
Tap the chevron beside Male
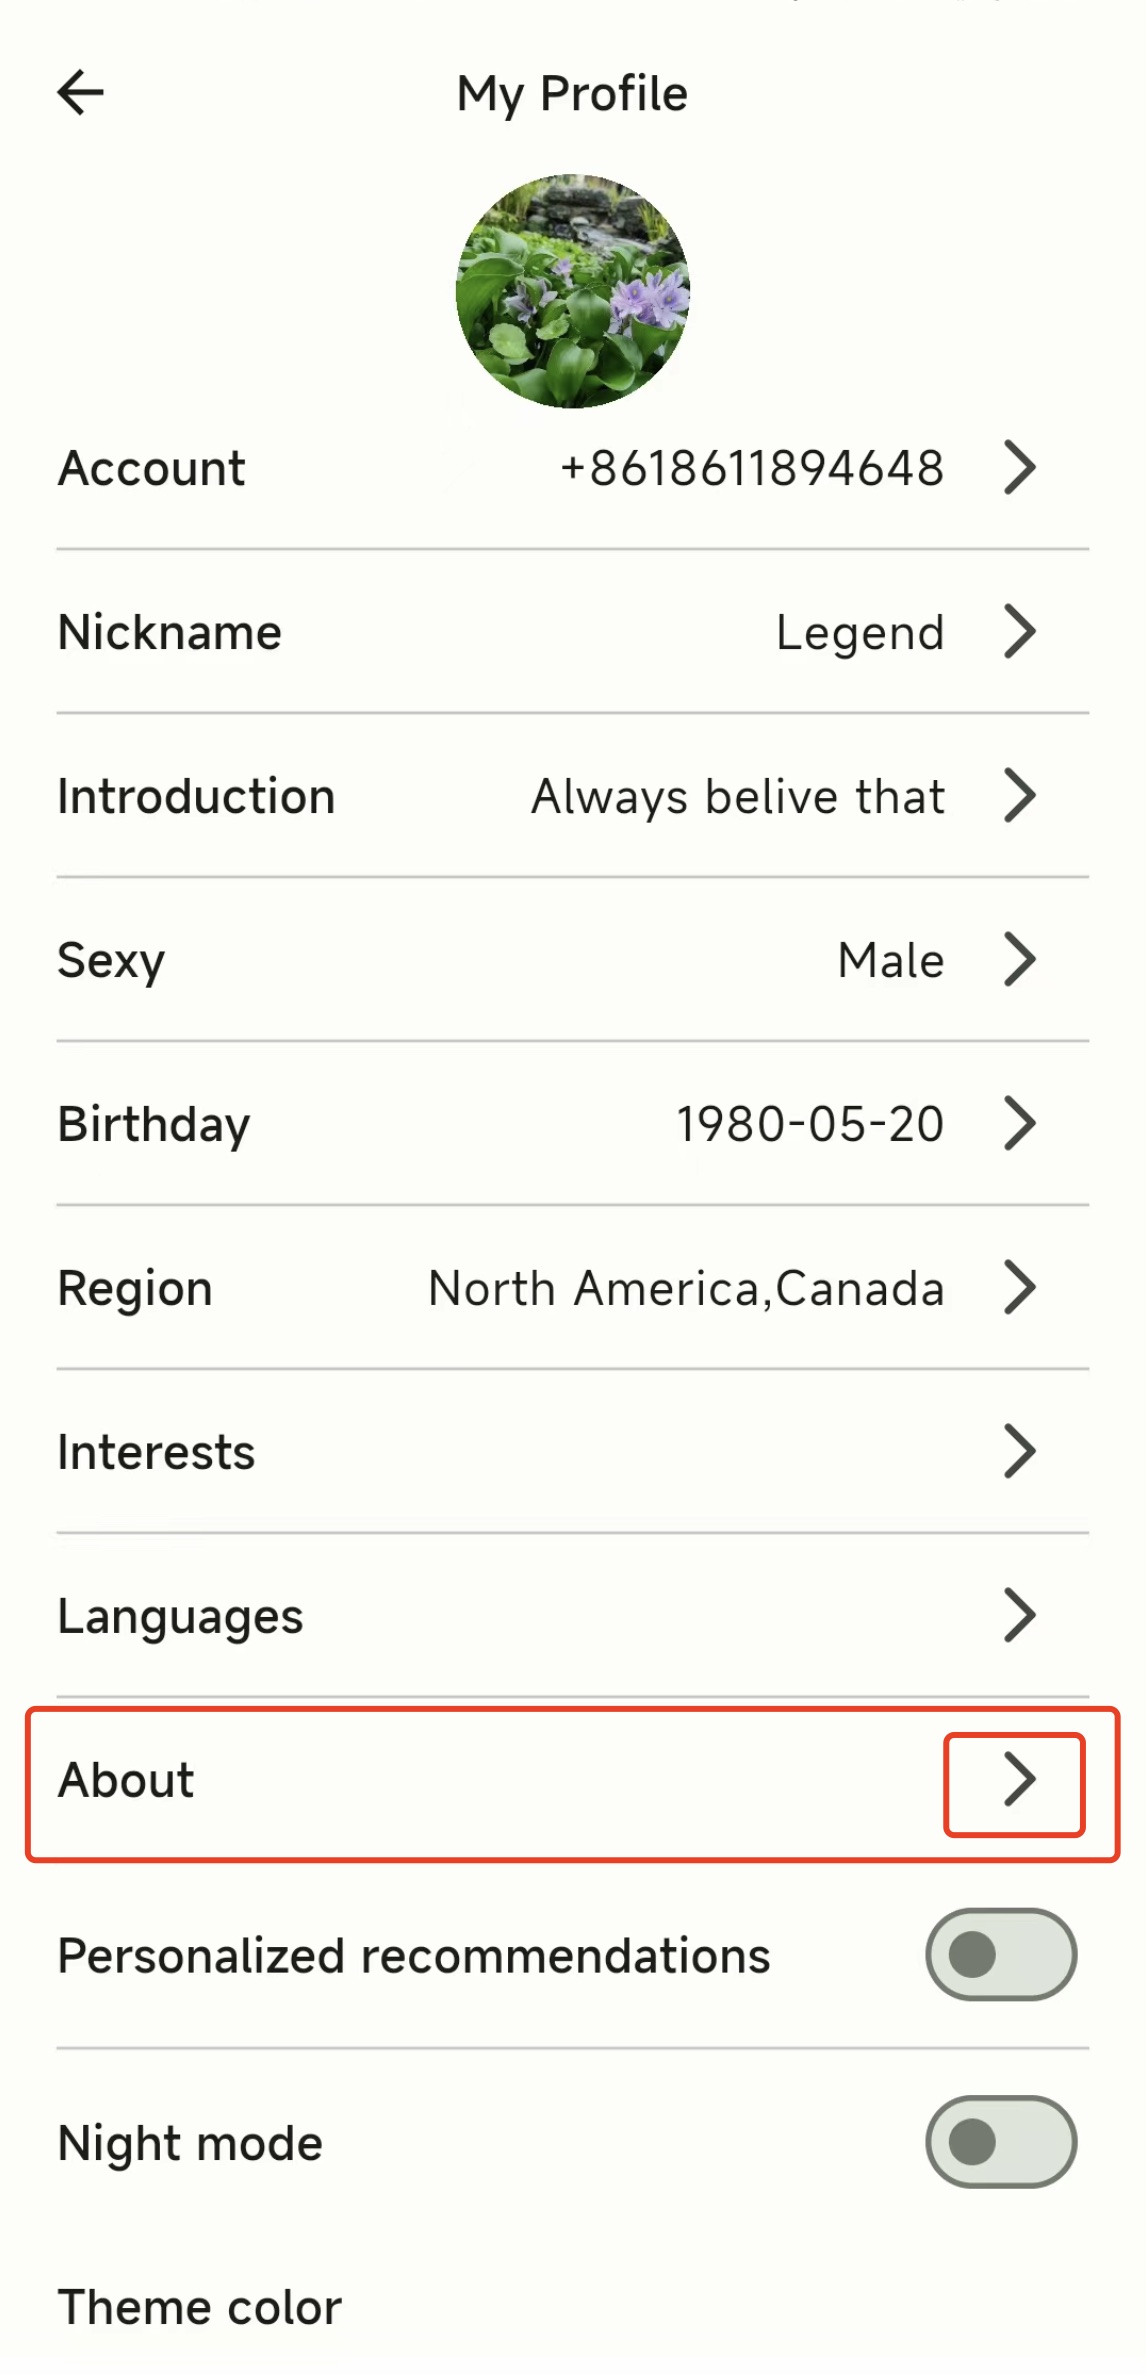coord(1019,960)
